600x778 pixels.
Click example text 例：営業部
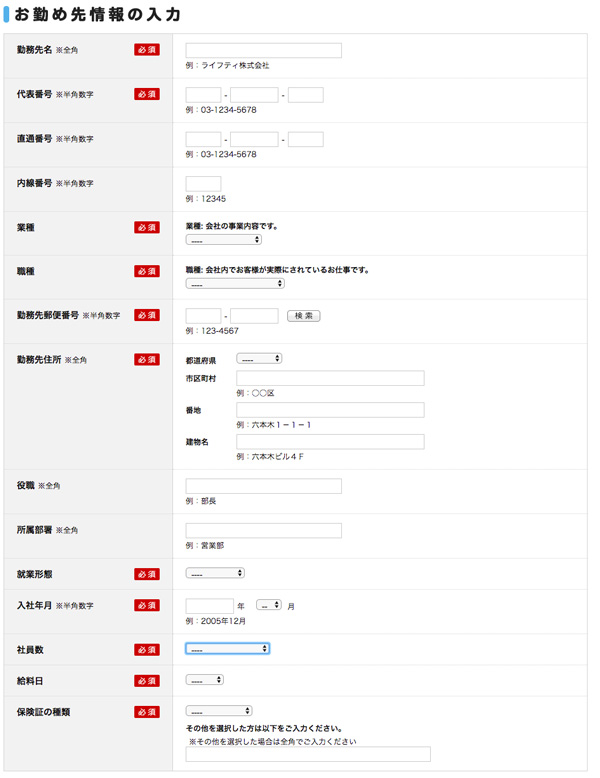(x=204, y=546)
